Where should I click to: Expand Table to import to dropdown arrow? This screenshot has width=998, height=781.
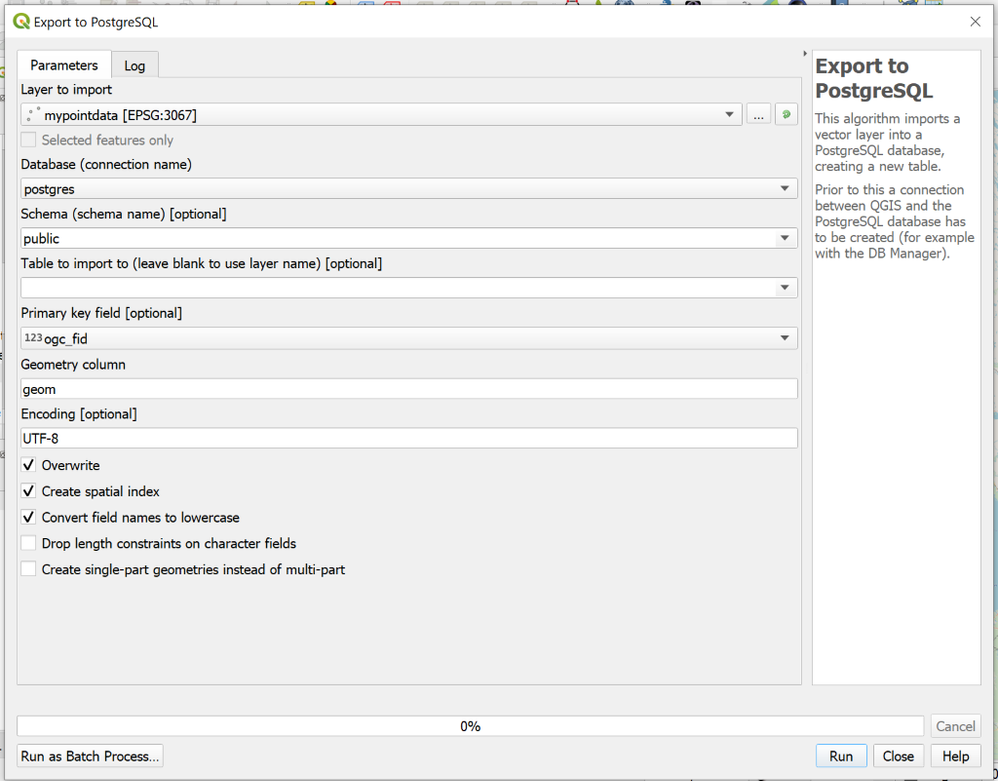(x=785, y=288)
